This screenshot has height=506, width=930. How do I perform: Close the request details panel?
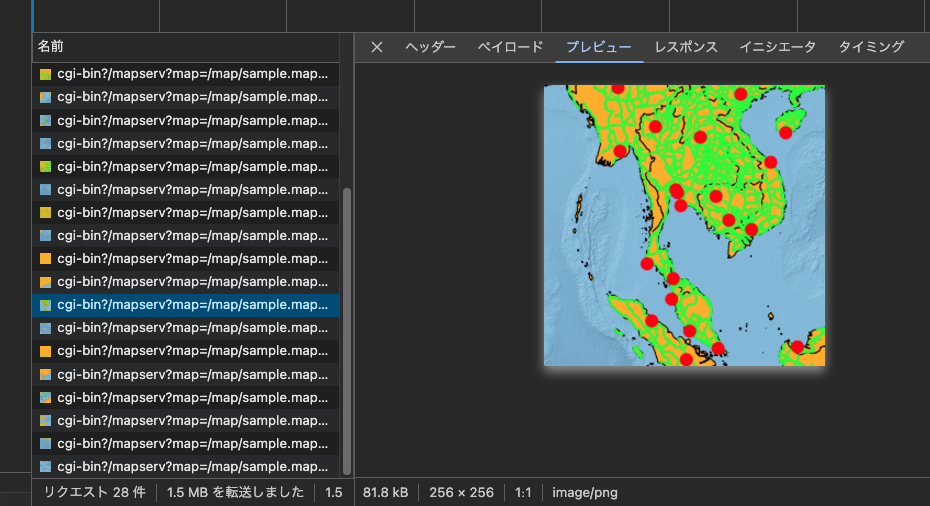(x=377, y=47)
